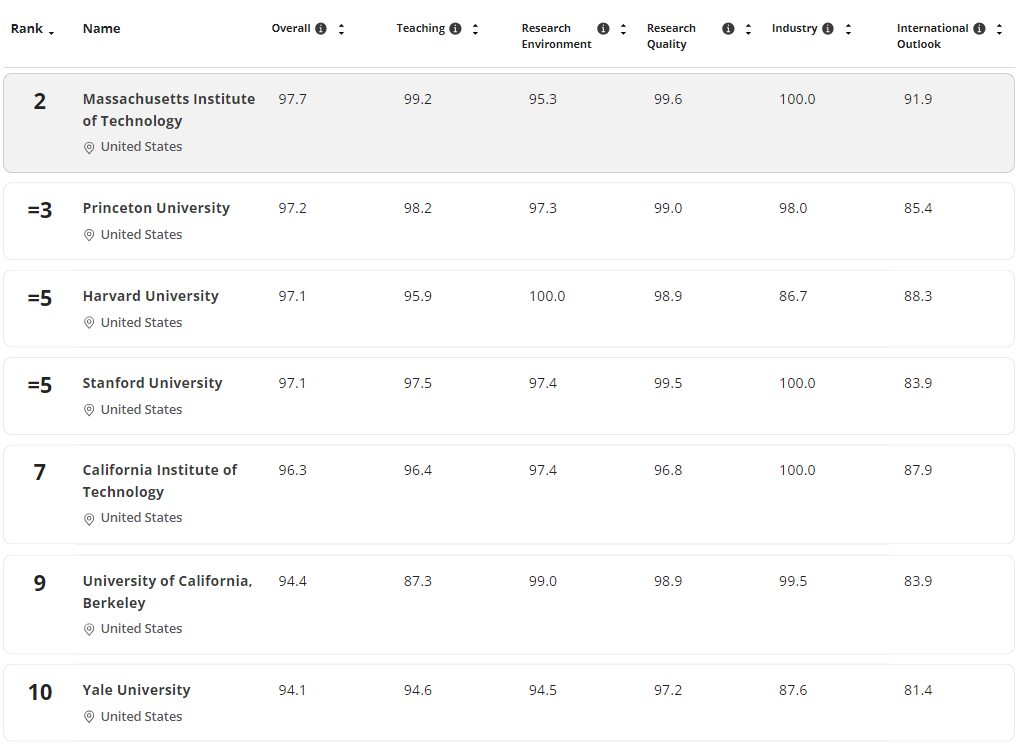This screenshot has height=747, width=1019.
Task: Click location pin icon under Princeton University
Action: pyautogui.click(x=89, y=235)
